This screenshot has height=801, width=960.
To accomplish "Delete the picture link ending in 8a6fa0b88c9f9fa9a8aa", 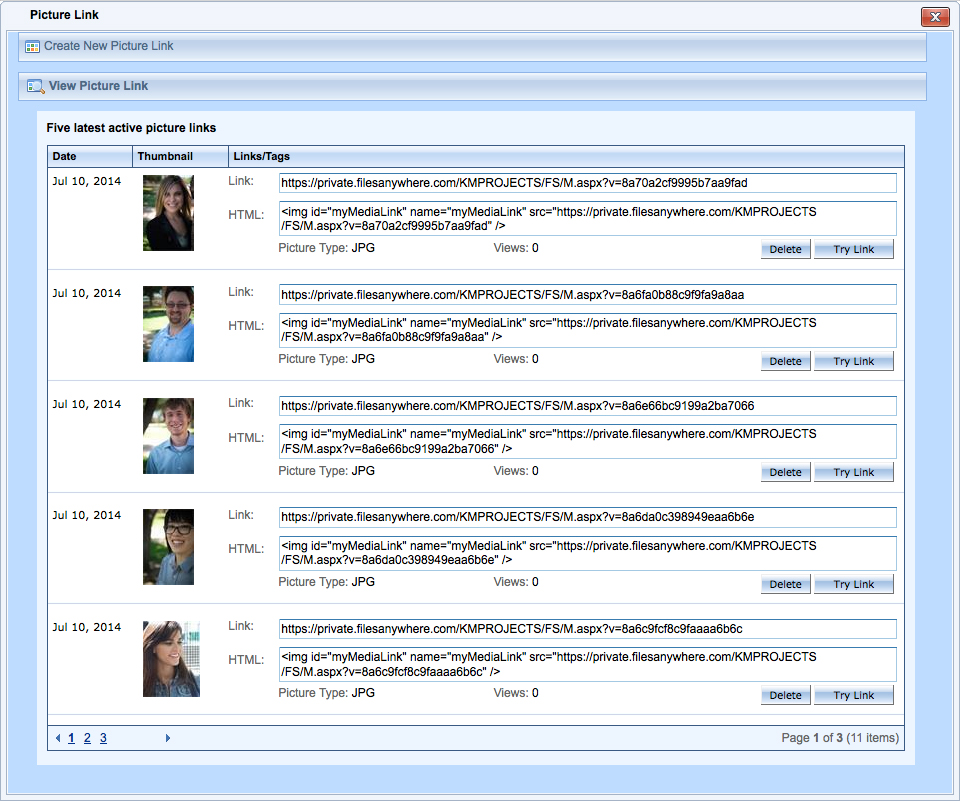I will coord(786,361).
